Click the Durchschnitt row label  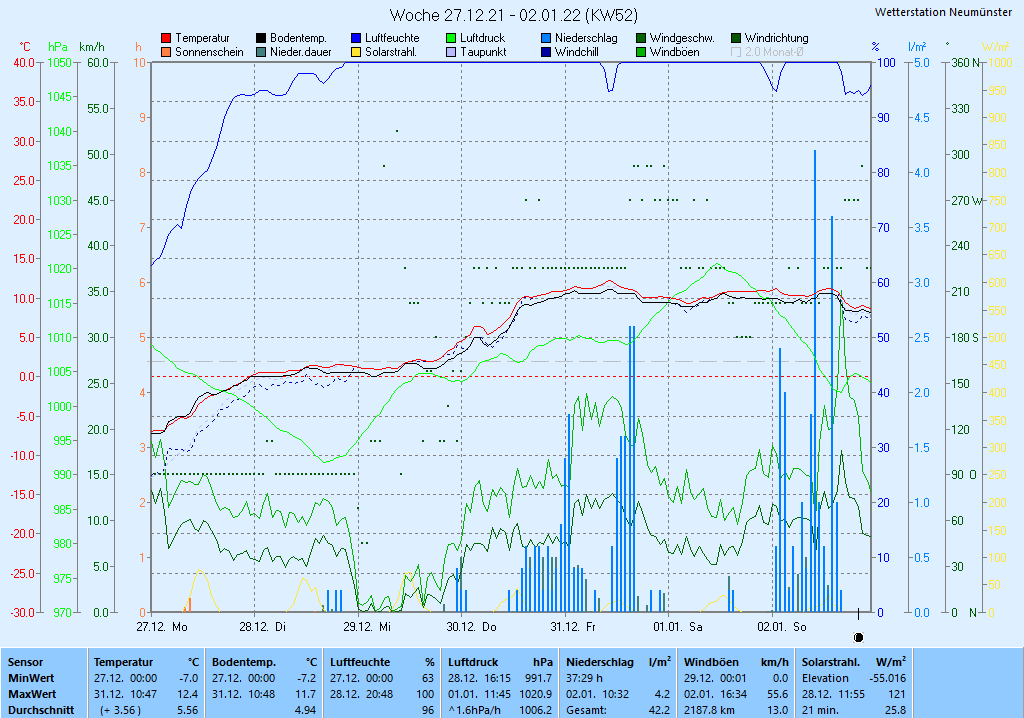click(41, 710)
